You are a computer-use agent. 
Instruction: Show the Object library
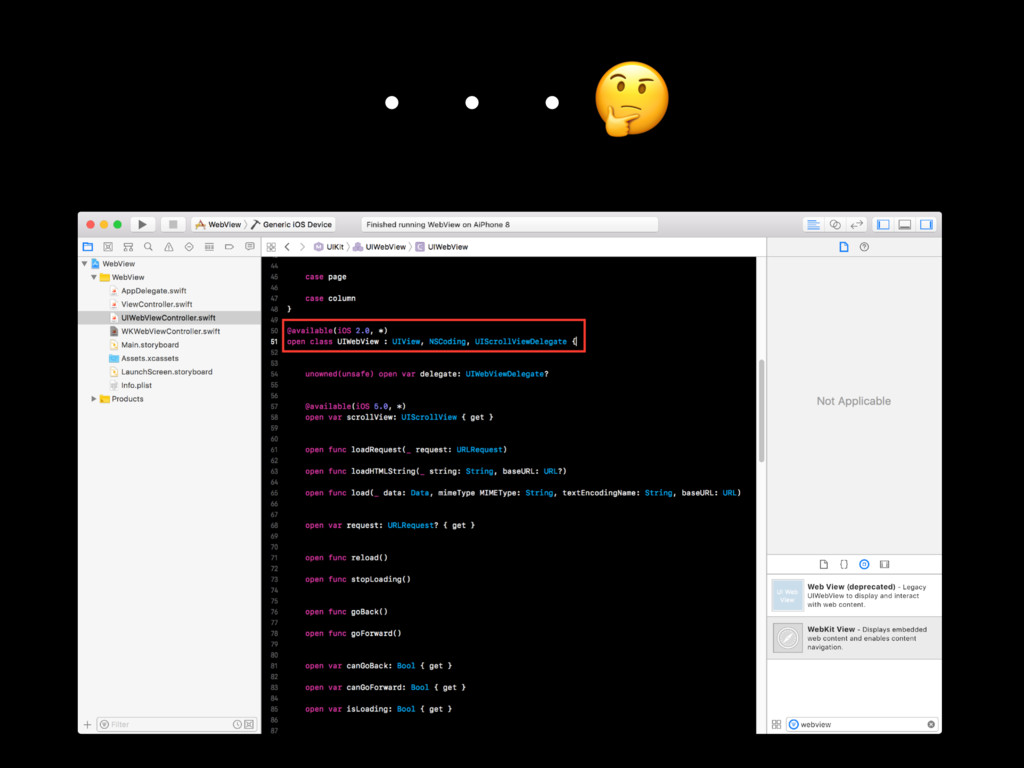coord(864,564)
